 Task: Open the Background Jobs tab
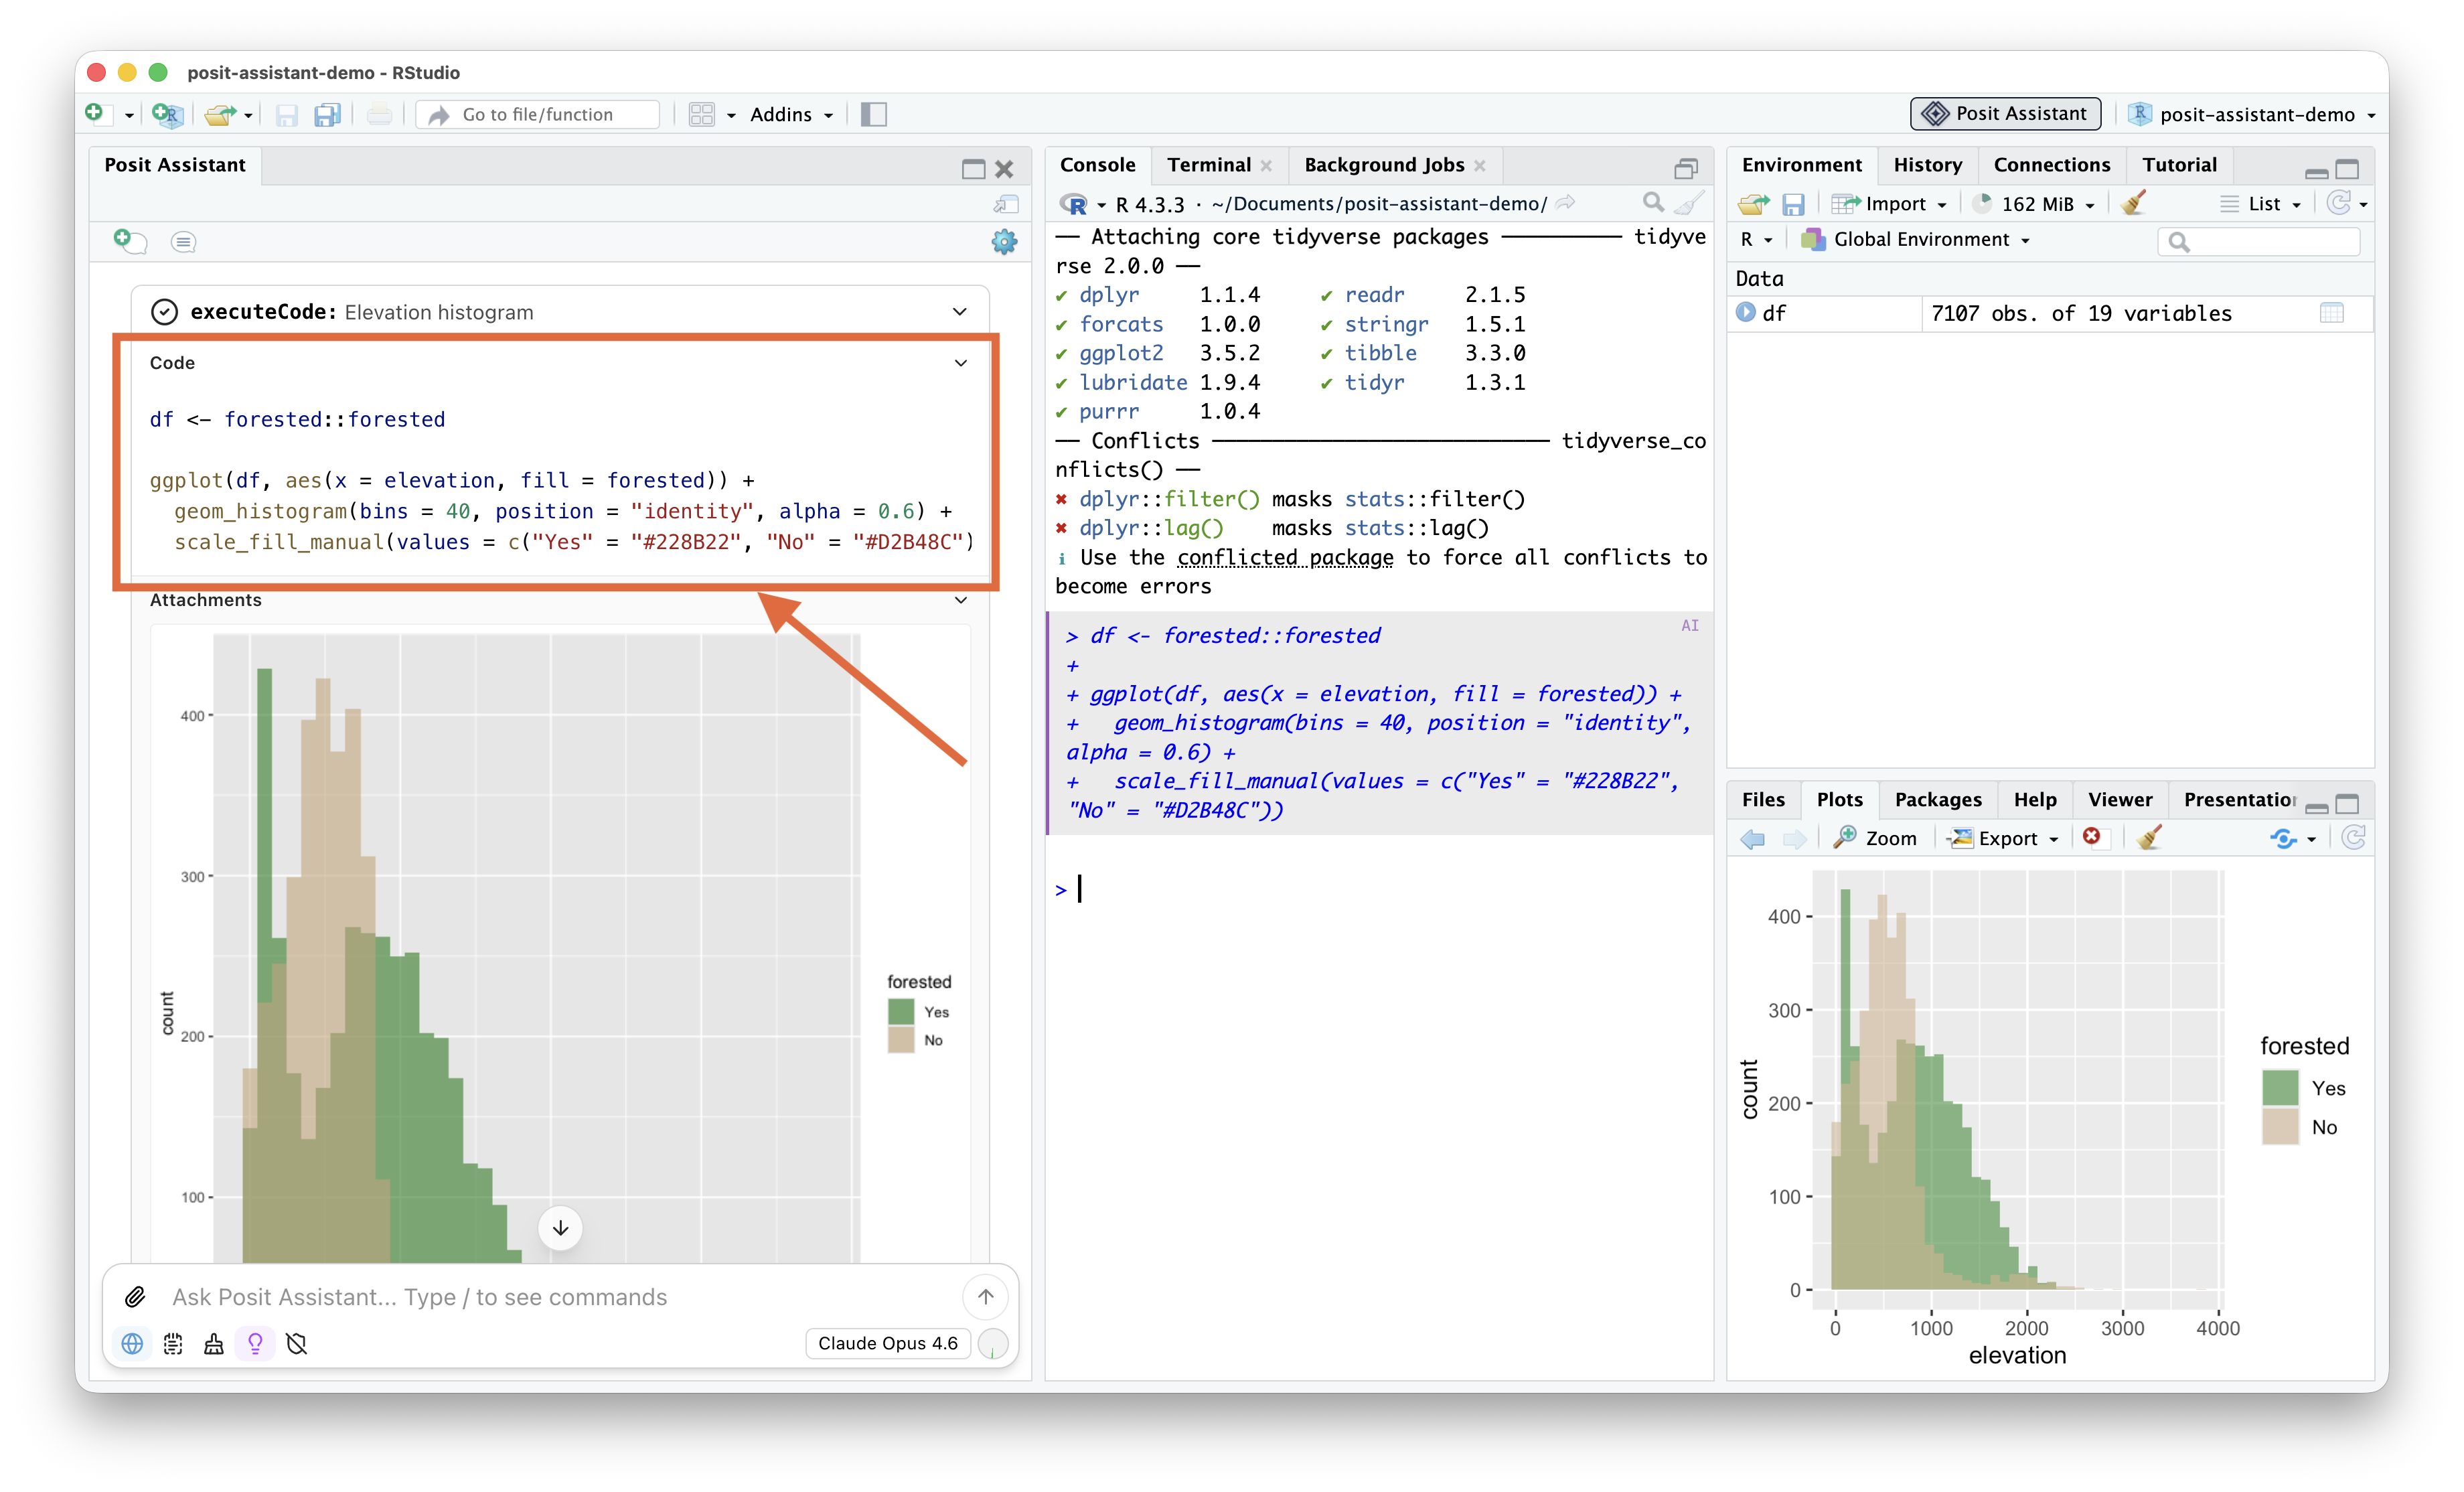1384,165
